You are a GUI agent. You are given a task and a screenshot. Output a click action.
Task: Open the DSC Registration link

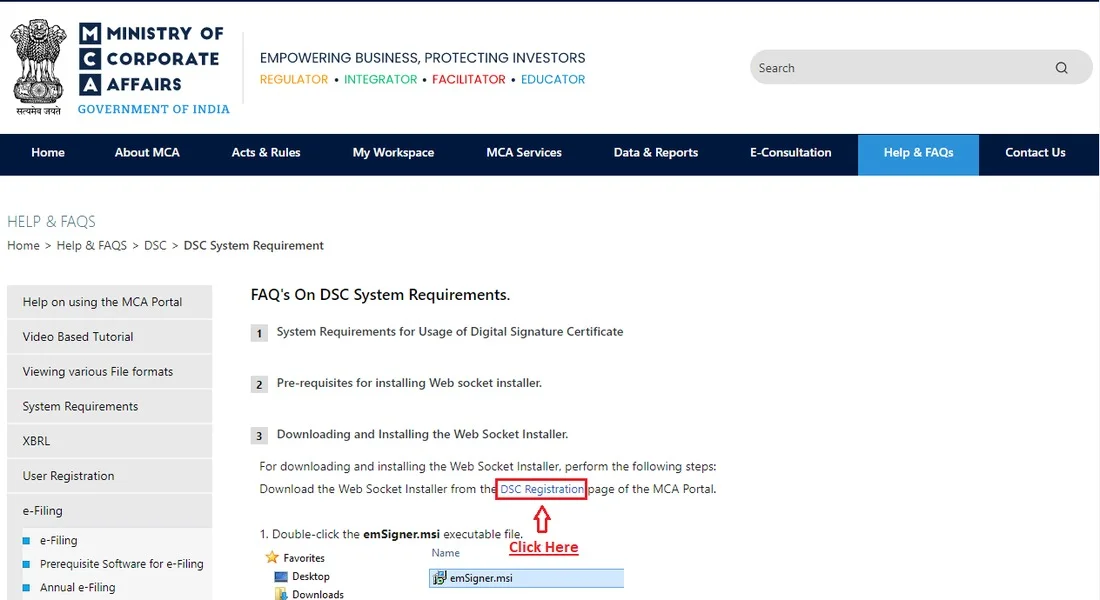click(x=542, y=489)
